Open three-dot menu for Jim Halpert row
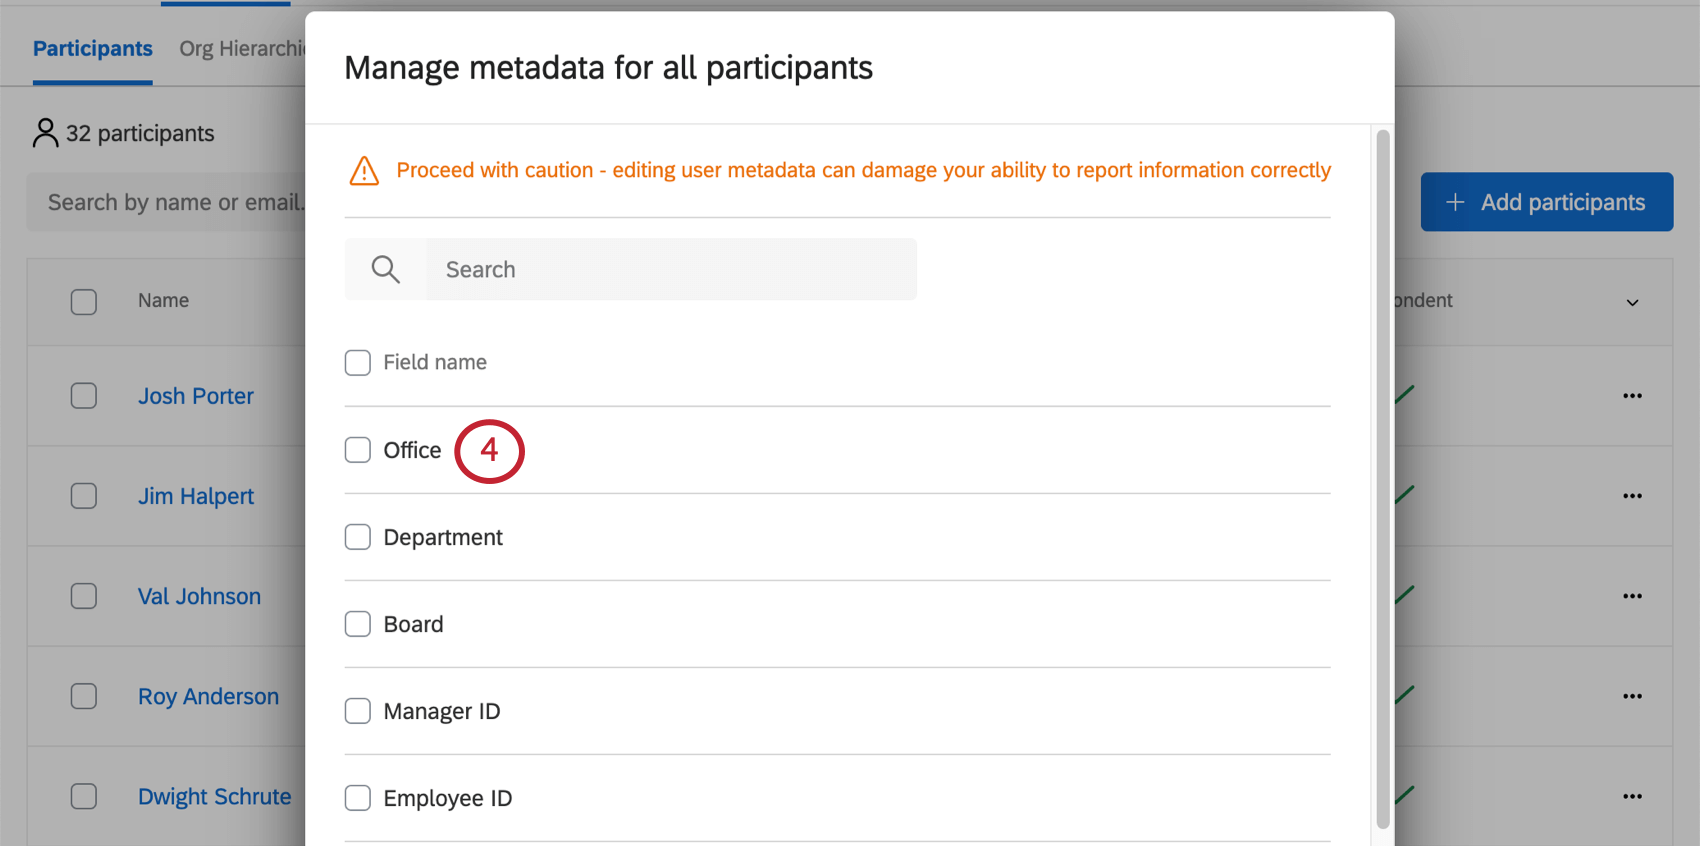The image size is (1700, 846). coord(1632,496)
